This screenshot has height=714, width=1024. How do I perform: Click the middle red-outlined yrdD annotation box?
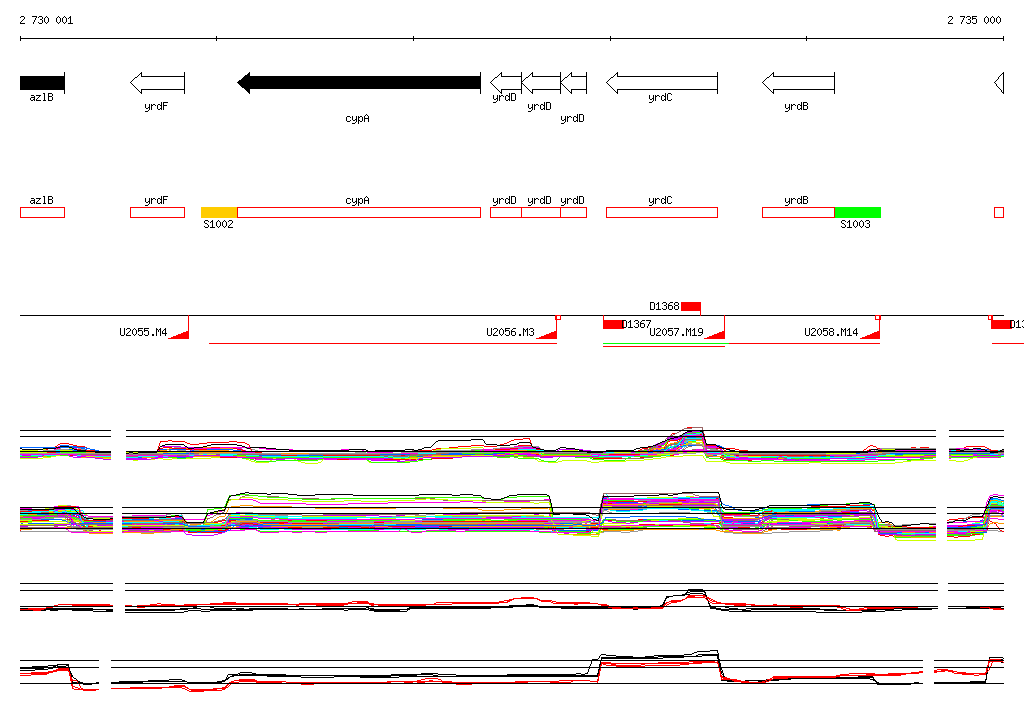coord(541,212)
